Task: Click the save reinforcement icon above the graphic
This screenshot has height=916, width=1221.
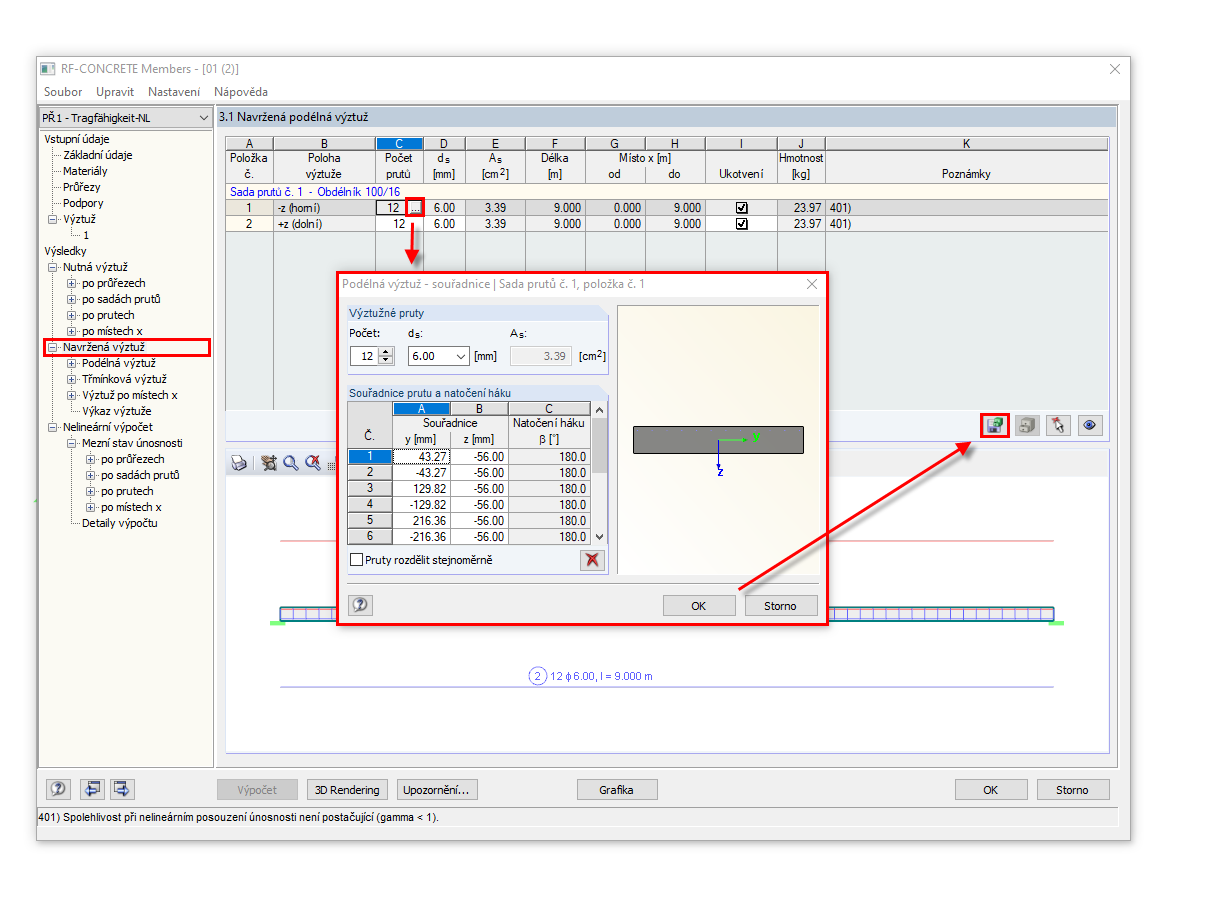Action: [x=994, y=425]
